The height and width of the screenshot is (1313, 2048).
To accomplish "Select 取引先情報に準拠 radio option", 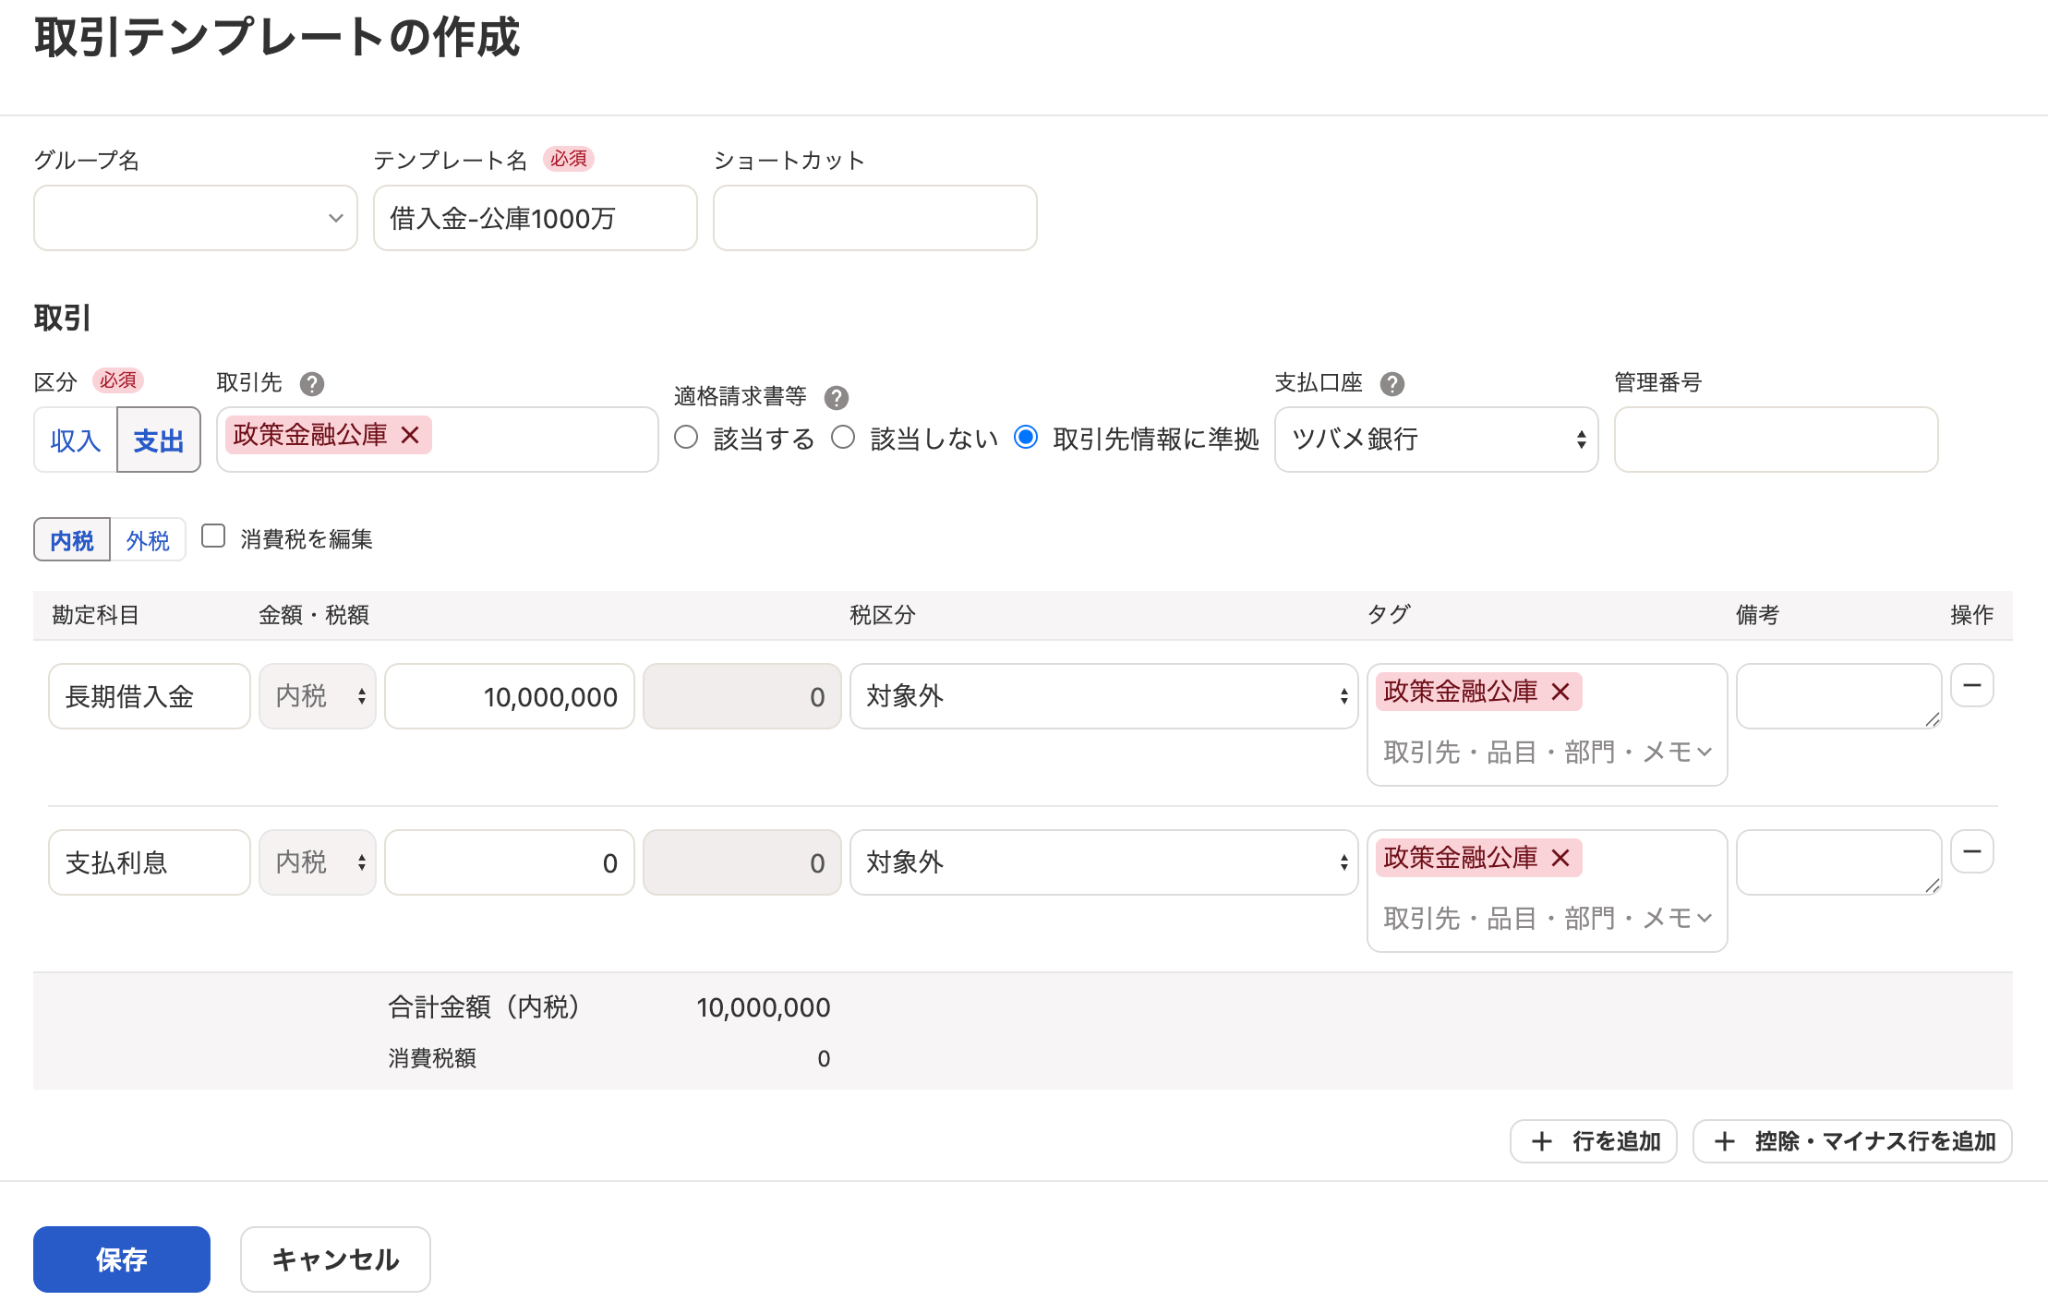I will pyautogui.click(x=1025, y=437).
